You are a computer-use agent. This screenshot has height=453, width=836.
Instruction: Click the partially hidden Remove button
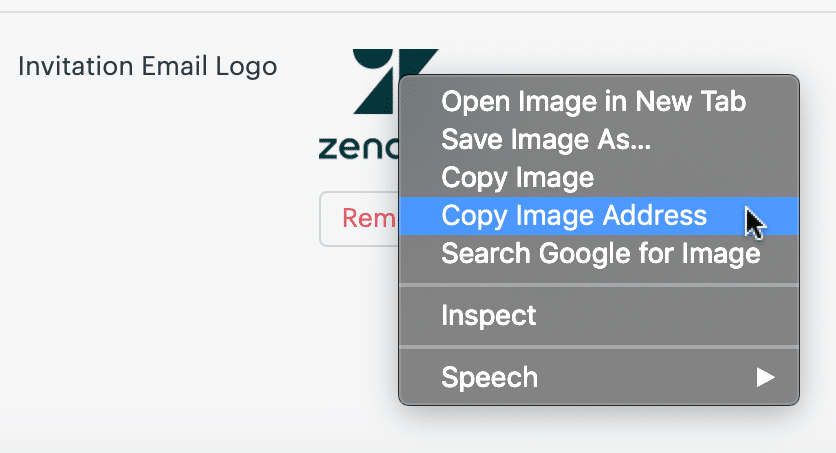pos(359,219)
